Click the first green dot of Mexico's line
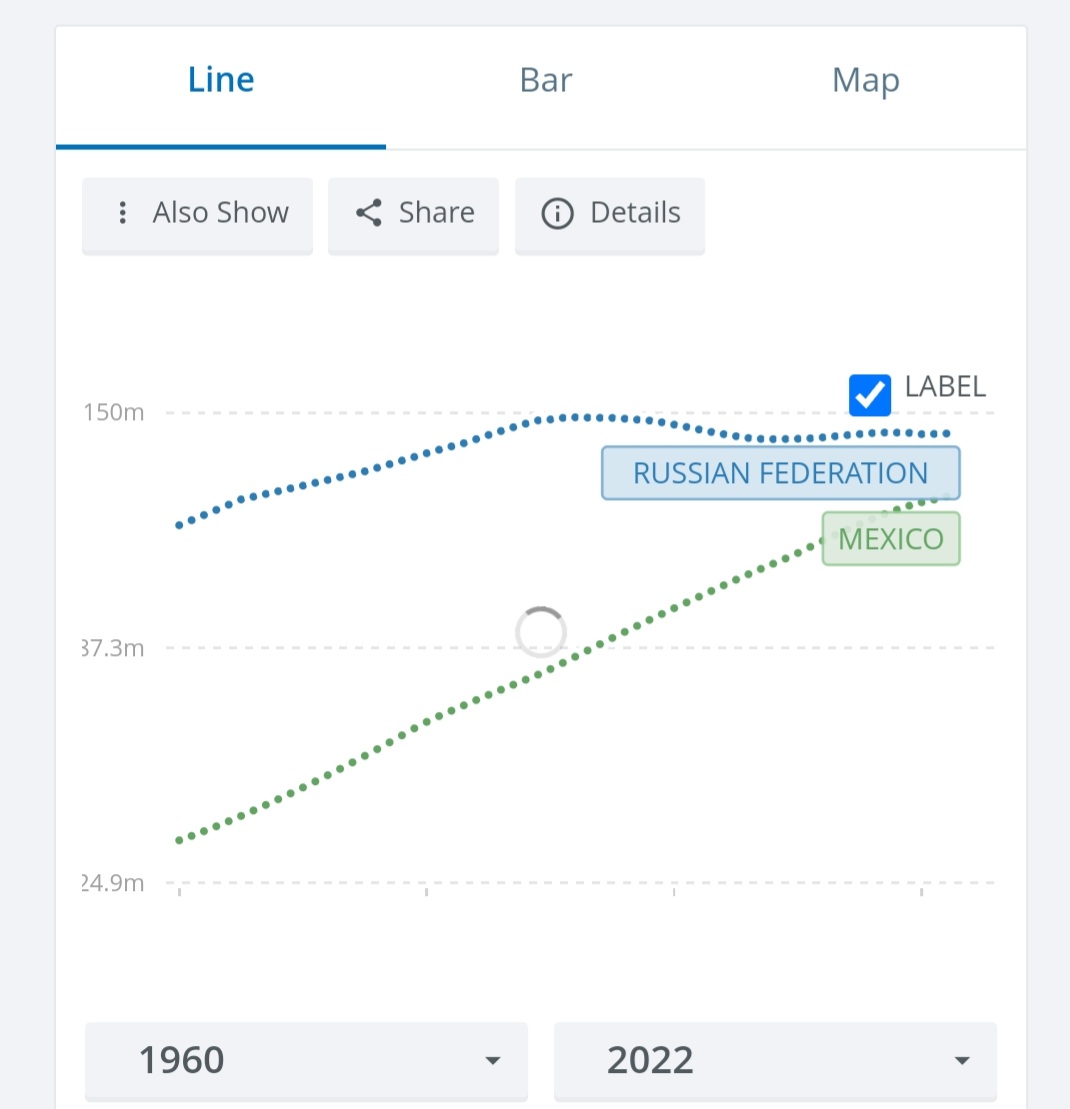 (x=179, y=840)
